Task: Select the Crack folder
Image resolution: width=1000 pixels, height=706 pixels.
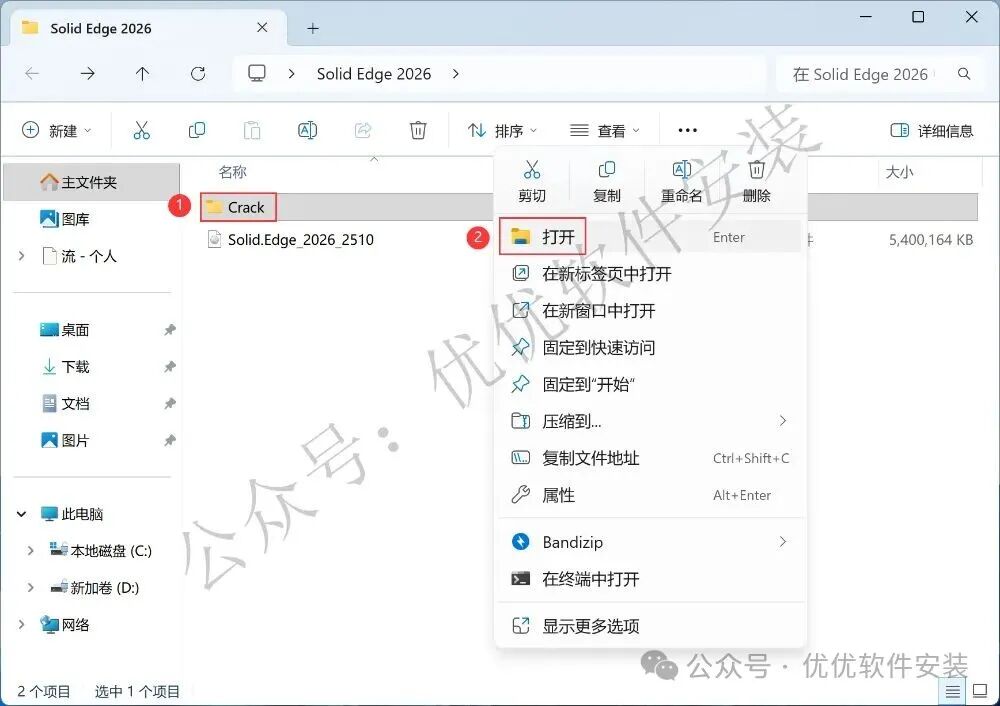Action: click(246, 207)
